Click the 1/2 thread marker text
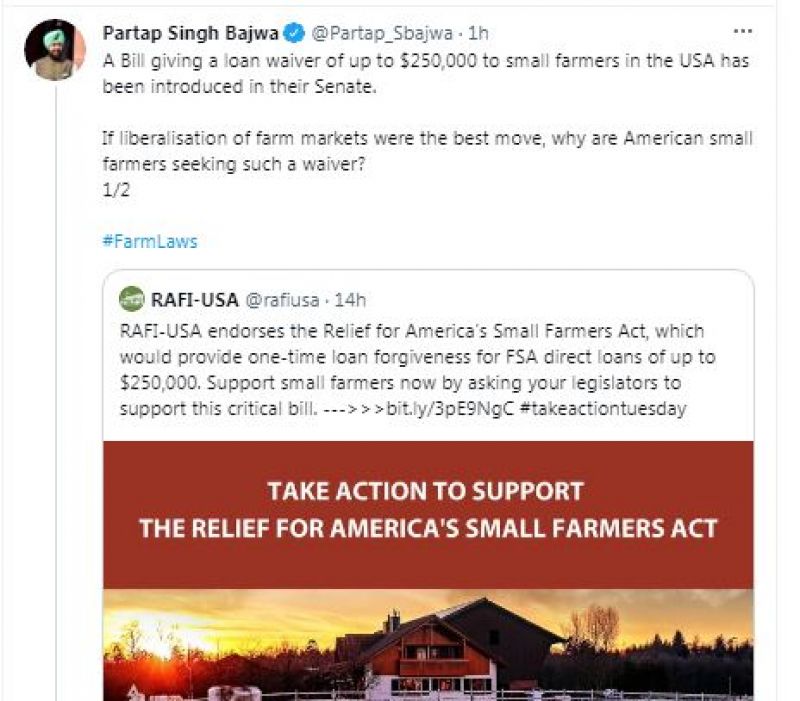Viewport: 800px width, 701px height. point(113,189)
